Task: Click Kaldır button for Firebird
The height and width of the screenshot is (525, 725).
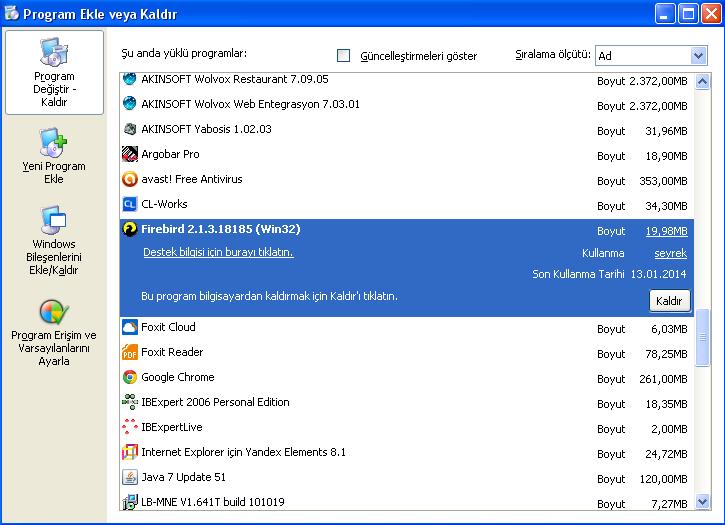Action: (669, 301)
